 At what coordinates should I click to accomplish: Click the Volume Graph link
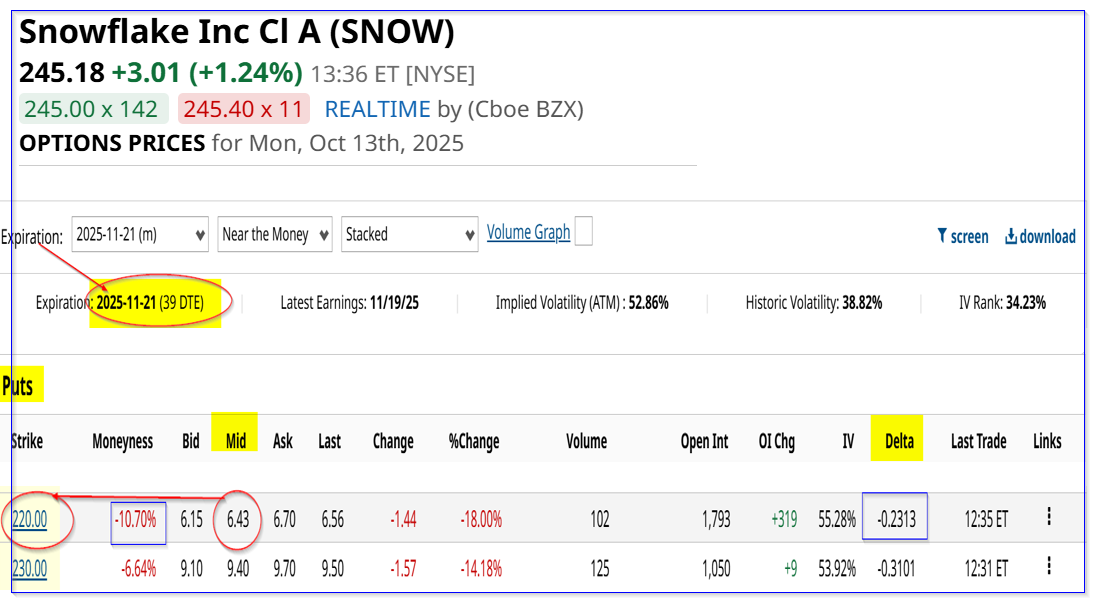coord(528,232)
